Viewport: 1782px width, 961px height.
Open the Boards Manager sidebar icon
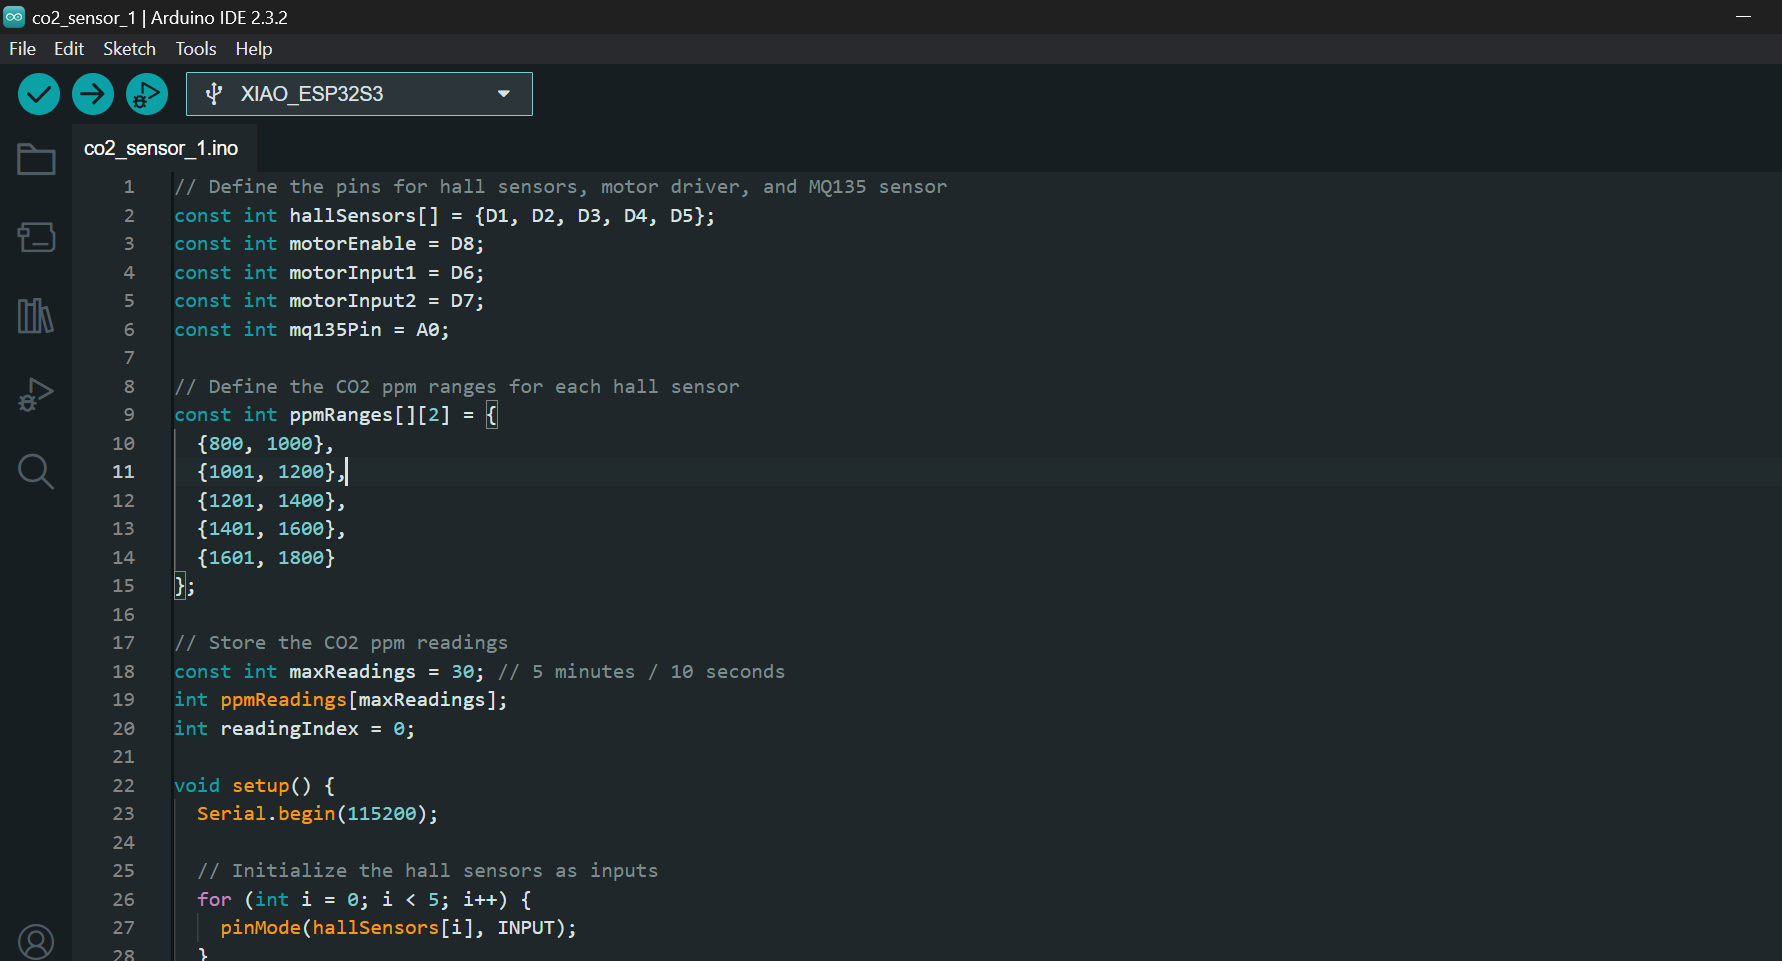coord(36,237)
